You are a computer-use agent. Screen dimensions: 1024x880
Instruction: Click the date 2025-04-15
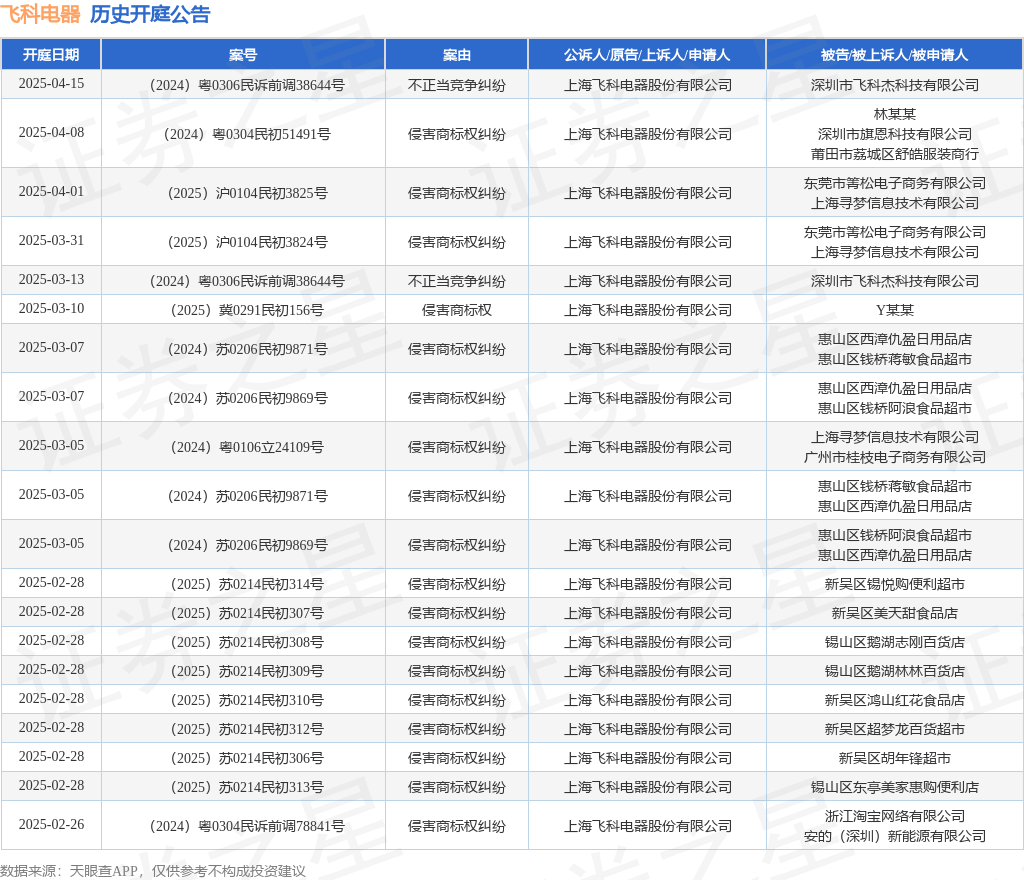(x=51, y=84)
